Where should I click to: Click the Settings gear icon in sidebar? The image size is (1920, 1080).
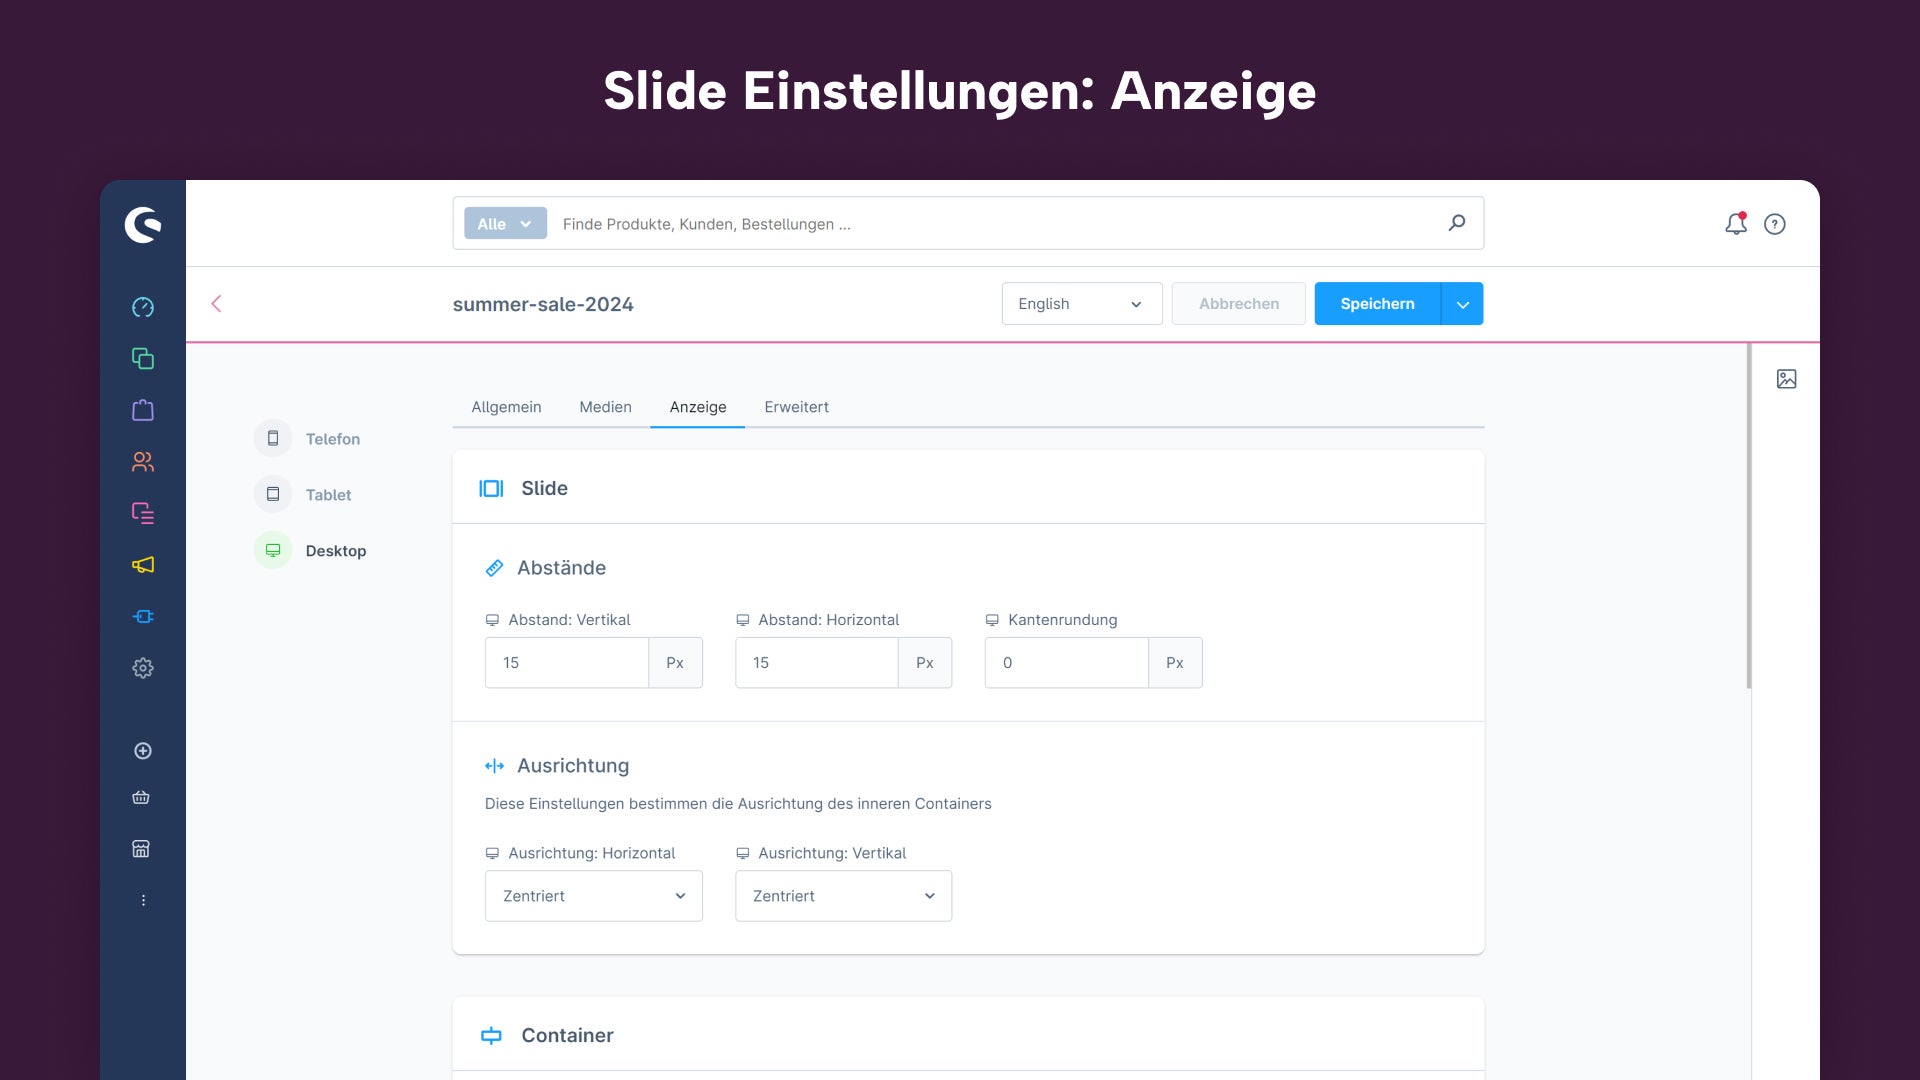[144, 669]
